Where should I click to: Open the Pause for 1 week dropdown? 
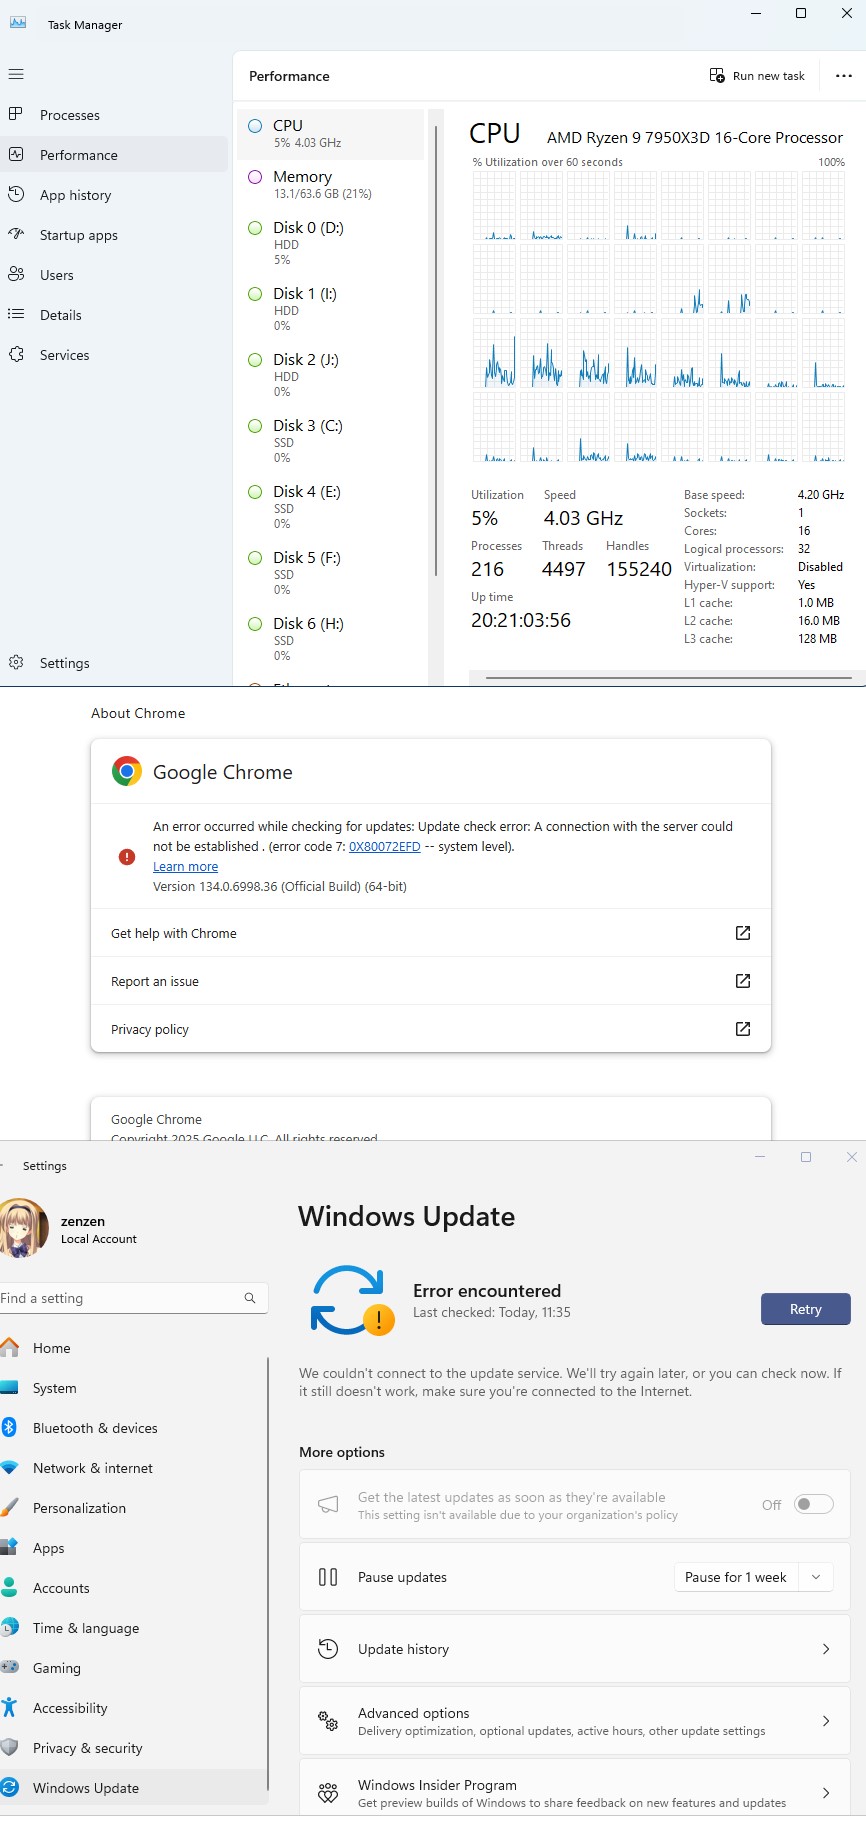[754, 1577]
